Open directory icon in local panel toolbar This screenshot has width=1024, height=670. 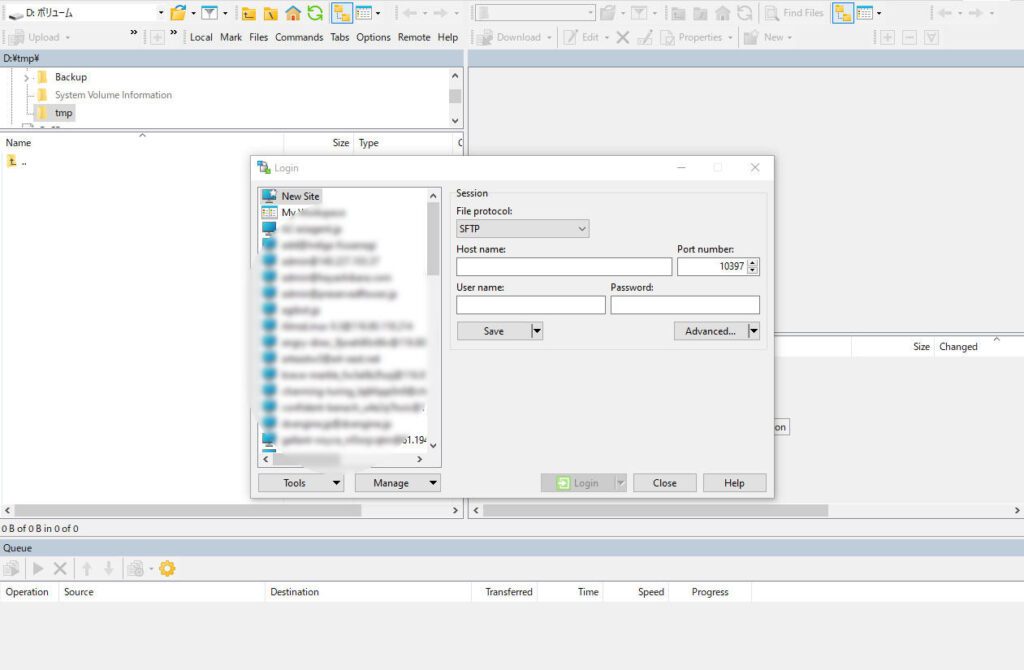(x=178, y=12)
